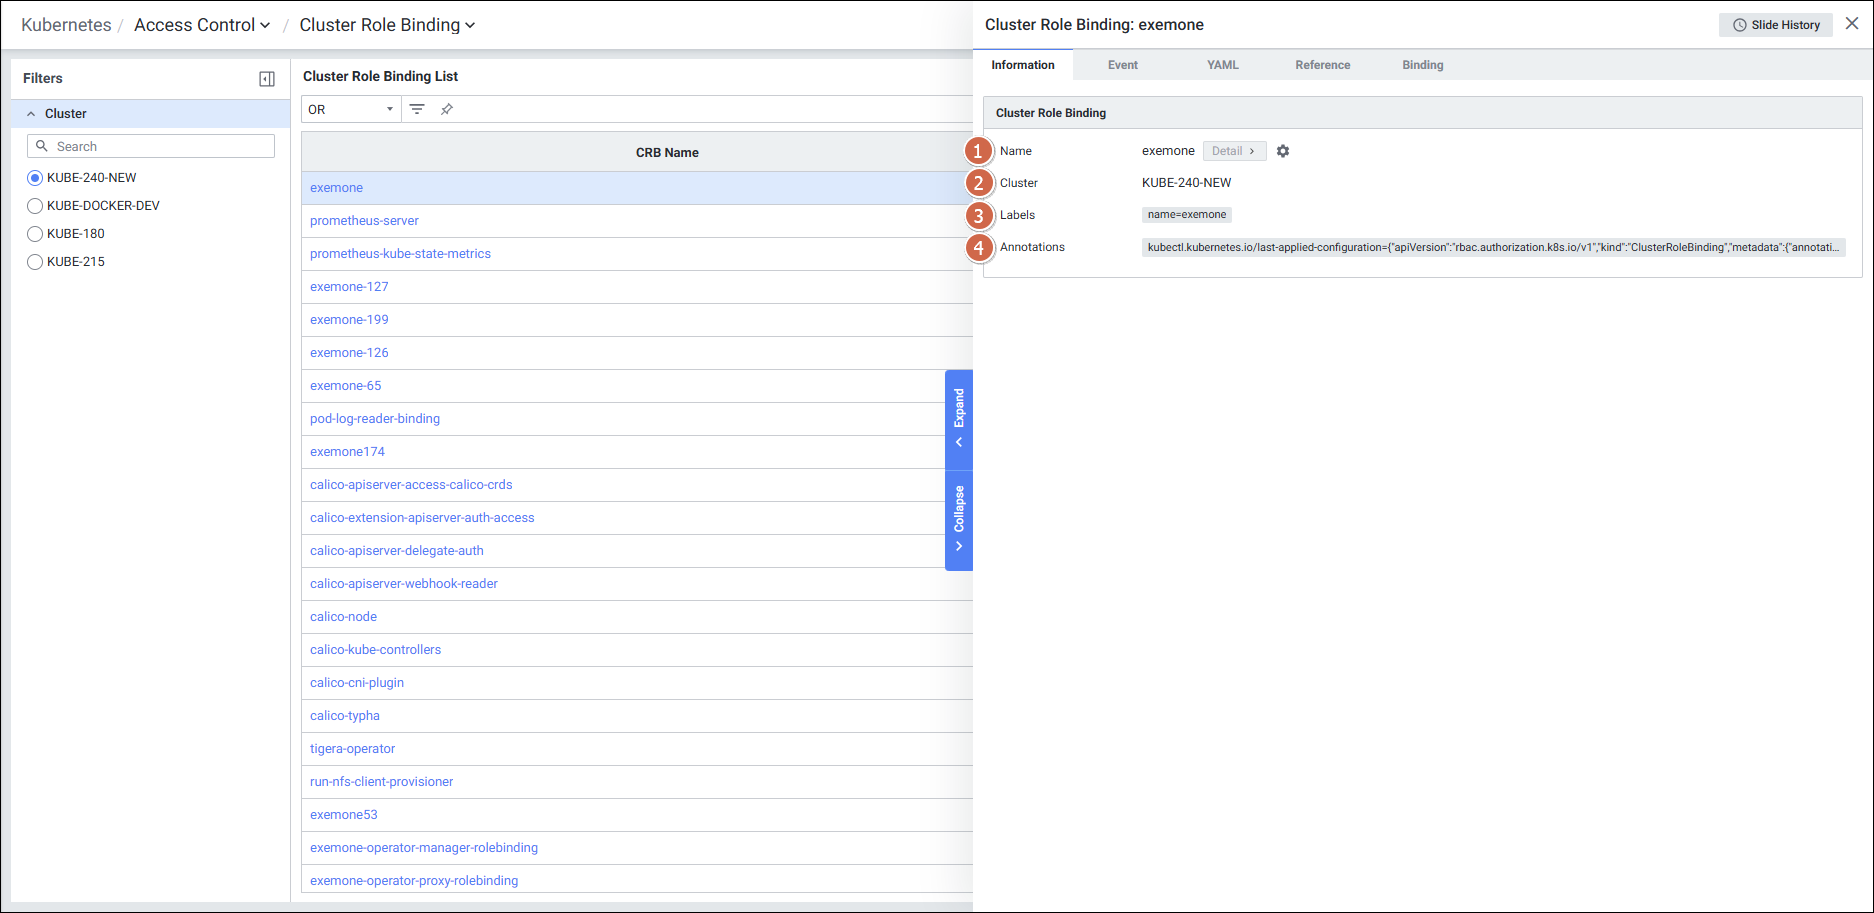Select the KUBE-180 cluster option
Viewport: 1874px width, 913px height.
(35, 234)
